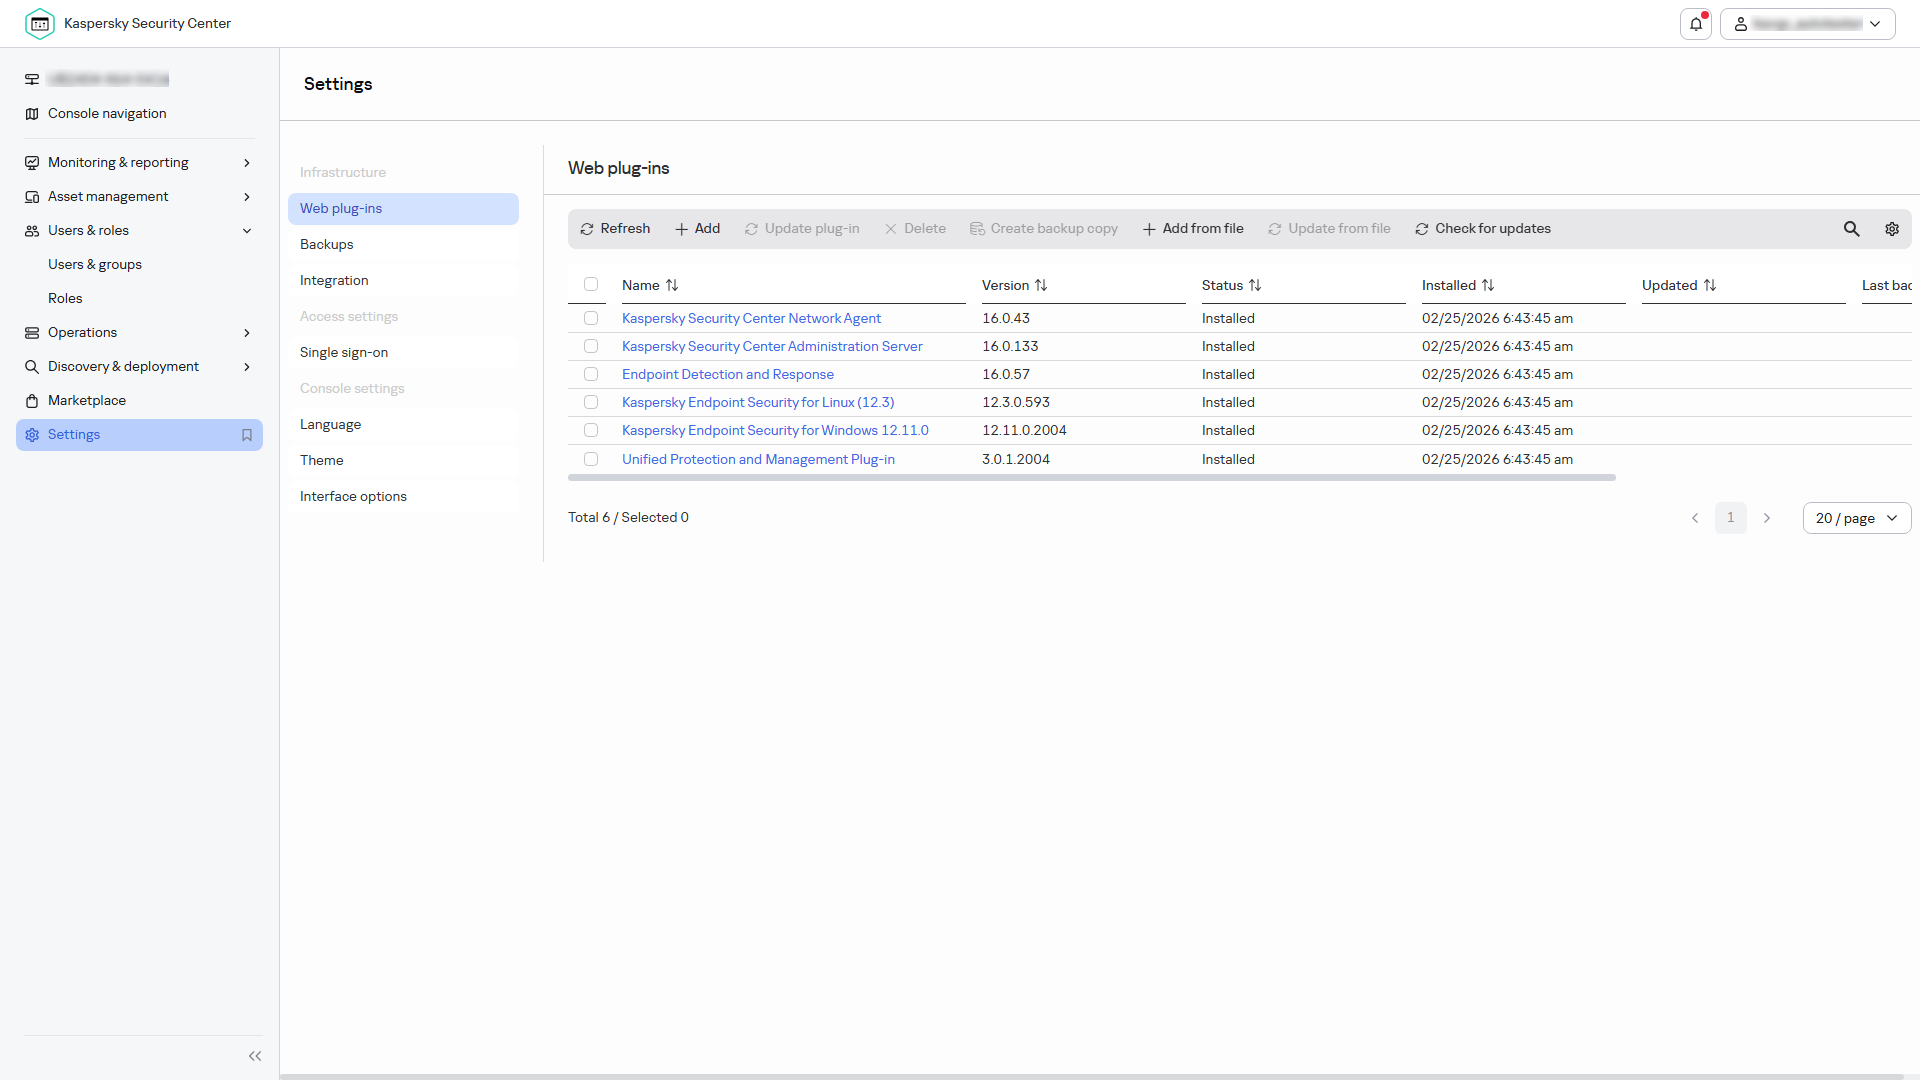The width and height of the screenshot is (1920, 1080).
Task: Open the 20 / page dropdown
Action: coord(1857,518)
